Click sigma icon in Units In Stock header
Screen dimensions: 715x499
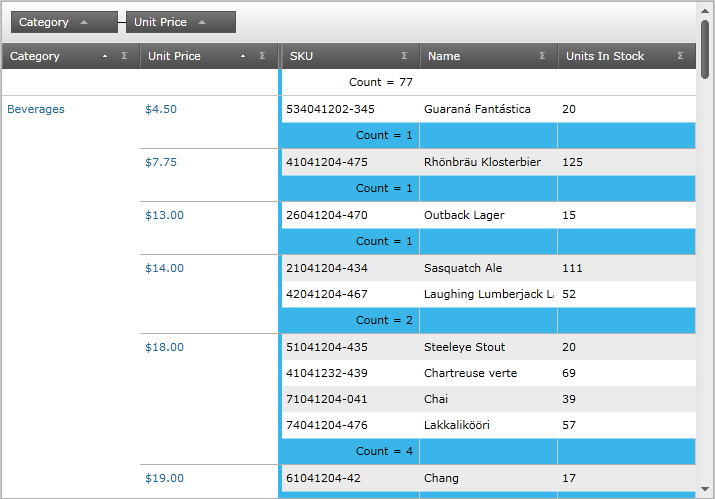[680, 57]
